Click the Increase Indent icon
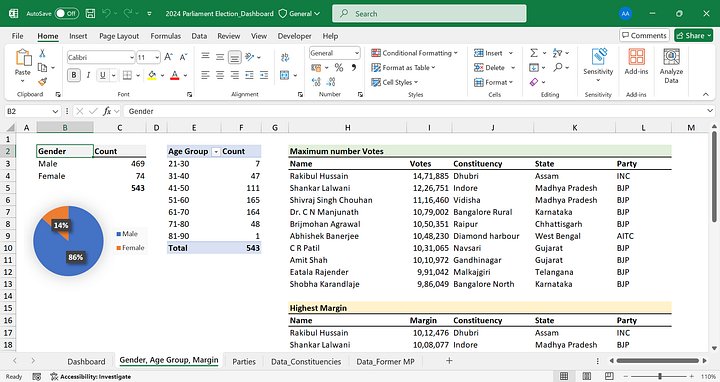720x382 pixels. [x=264, y=75]
